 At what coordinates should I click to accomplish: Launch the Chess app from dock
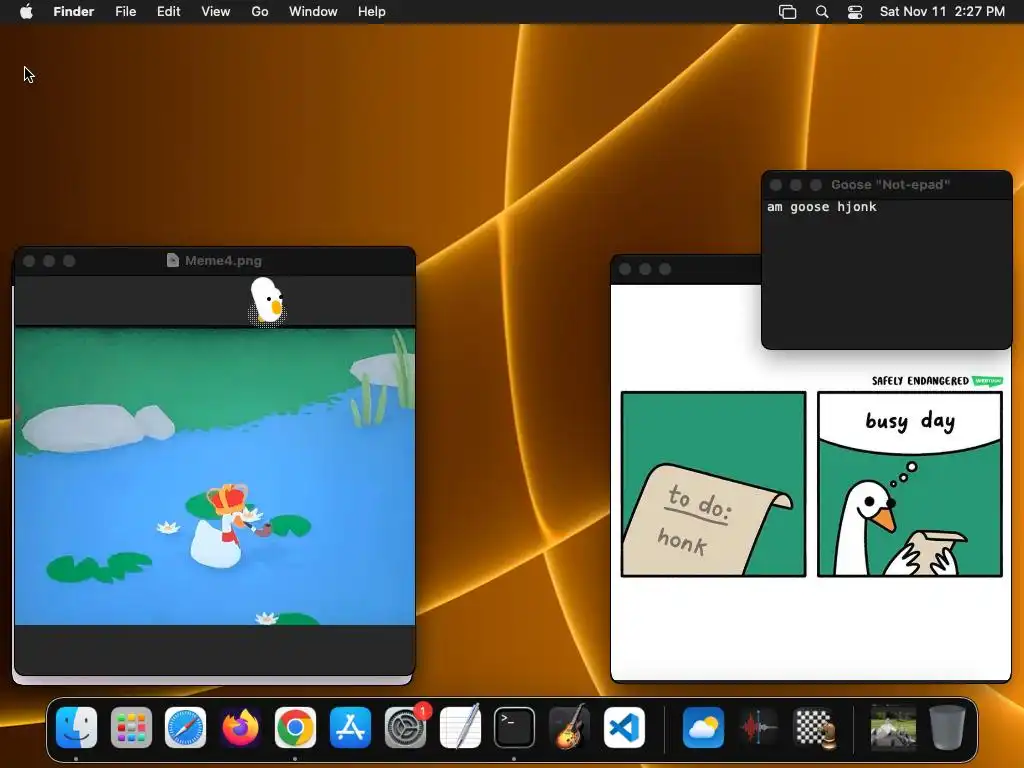pyautogui.click(x=814, y=727)
